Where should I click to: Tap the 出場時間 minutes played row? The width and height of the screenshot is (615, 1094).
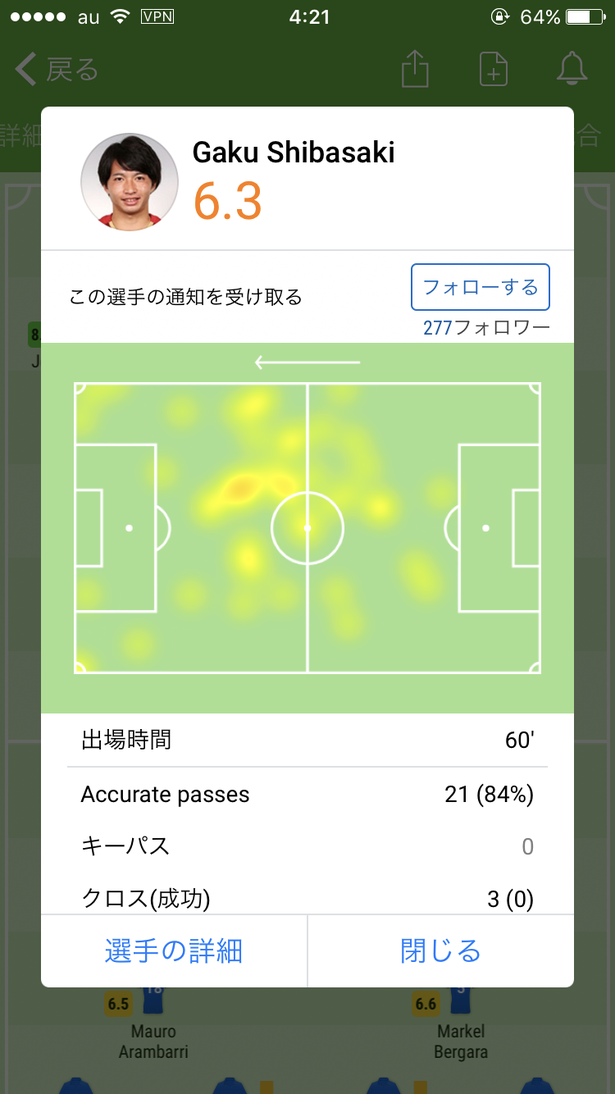[307, 740]
